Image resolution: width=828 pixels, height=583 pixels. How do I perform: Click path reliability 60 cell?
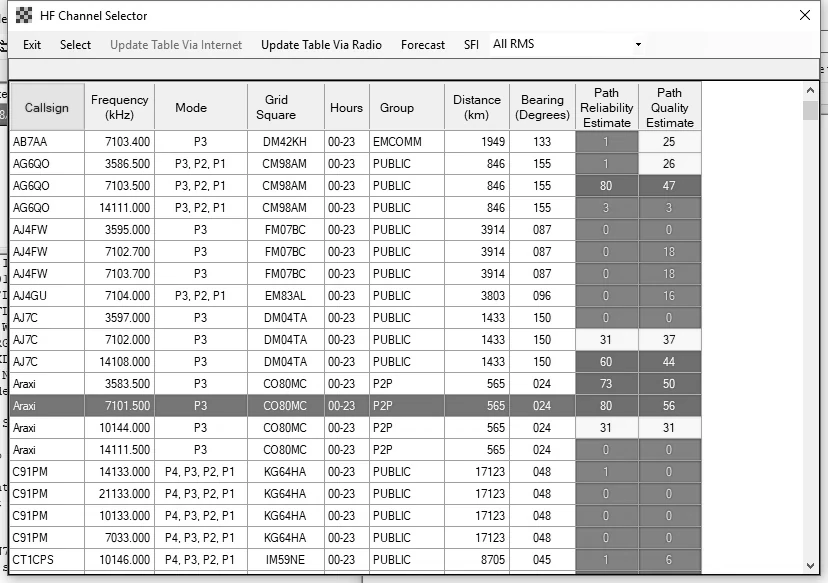pyautogui.click(x=607, y=362)
